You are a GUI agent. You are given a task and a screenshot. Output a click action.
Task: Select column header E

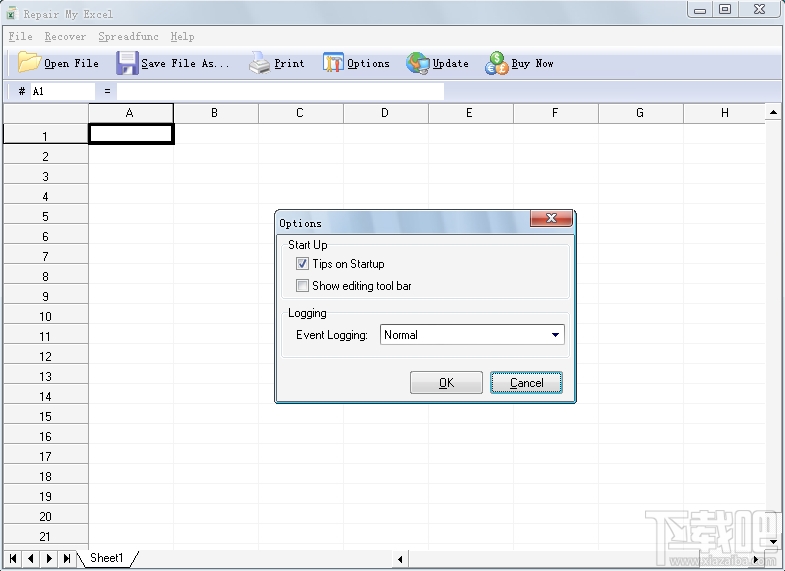pos(471,113)
